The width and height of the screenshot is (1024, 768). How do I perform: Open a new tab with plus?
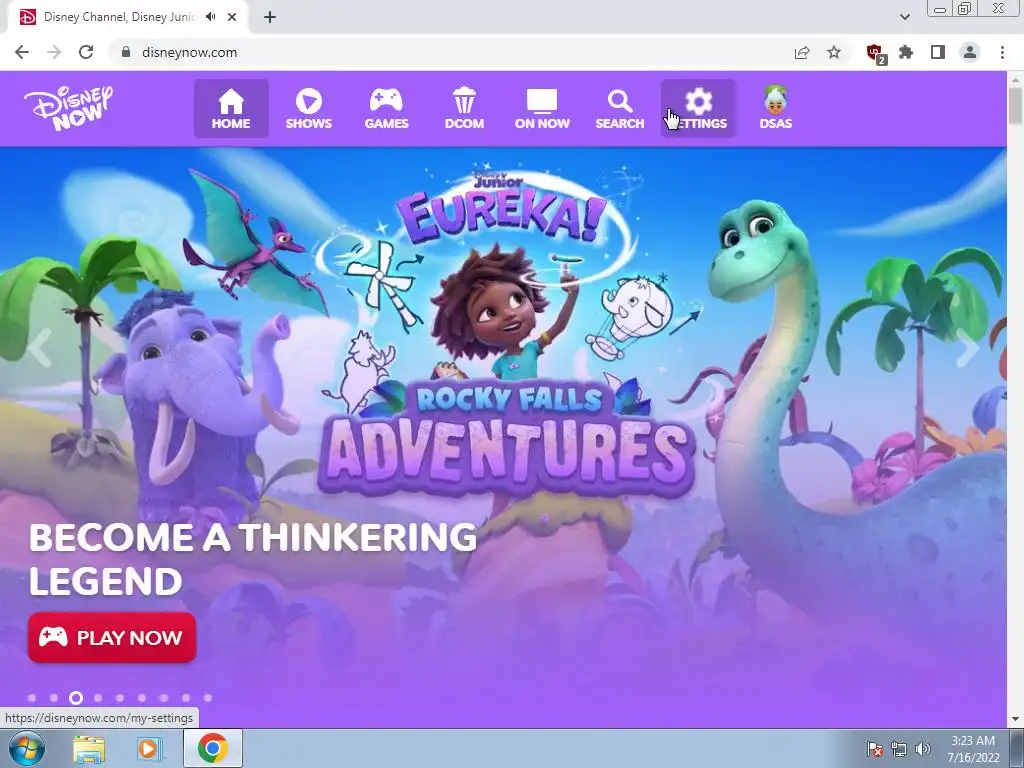point(270,17)
